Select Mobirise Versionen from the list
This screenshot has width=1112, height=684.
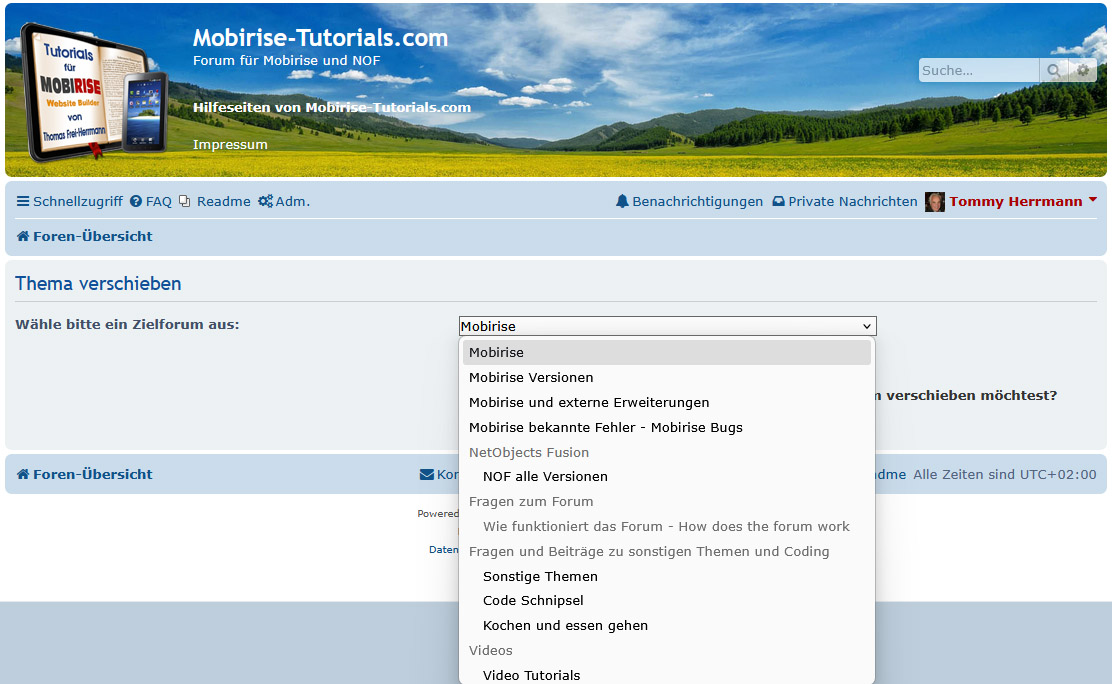[531, 378]
